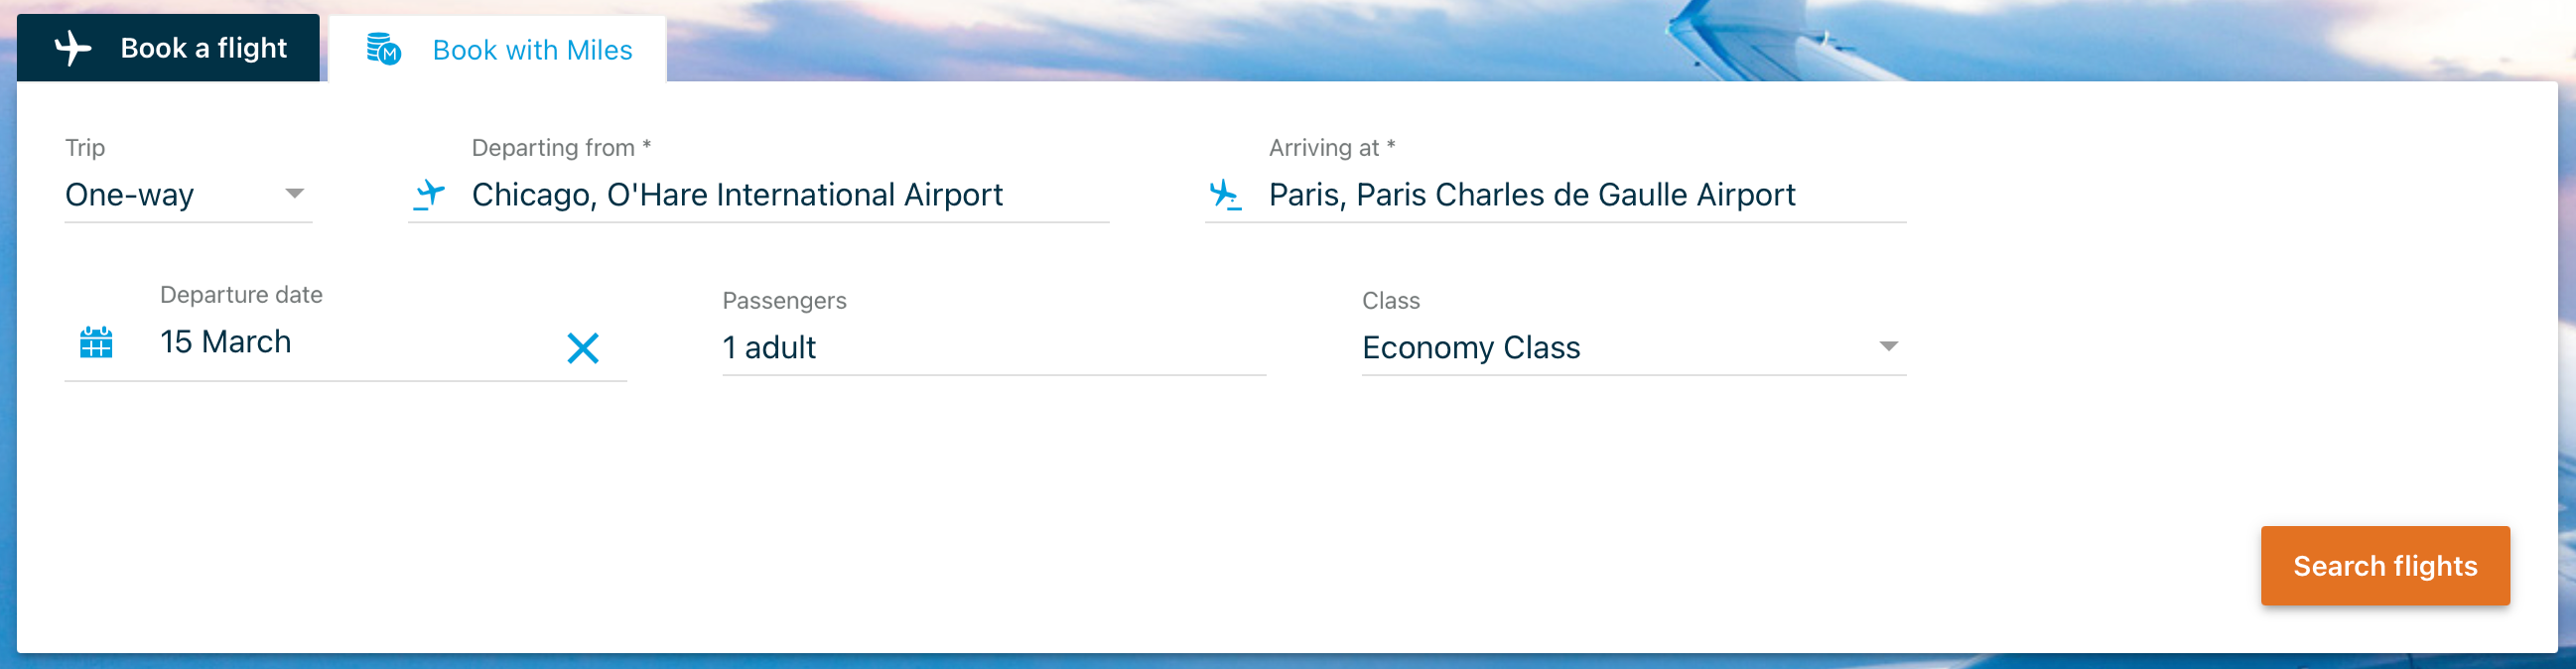Click the Economy Class value
Screen dimensions: 2576x669
click(1472, 348)
